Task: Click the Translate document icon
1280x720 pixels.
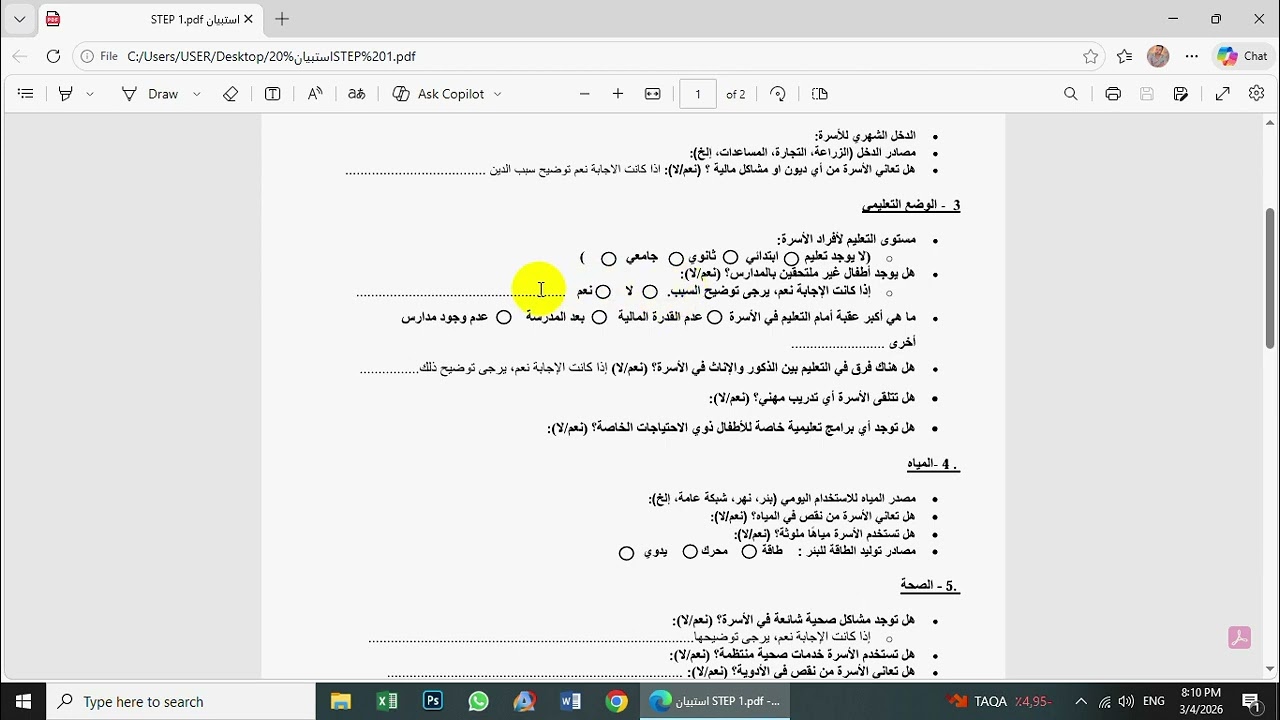Action: click(357, 94)
